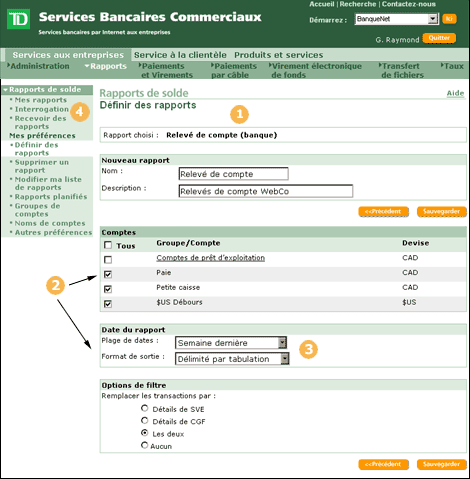Open Mes rapports in sidebar

point(41,100)
